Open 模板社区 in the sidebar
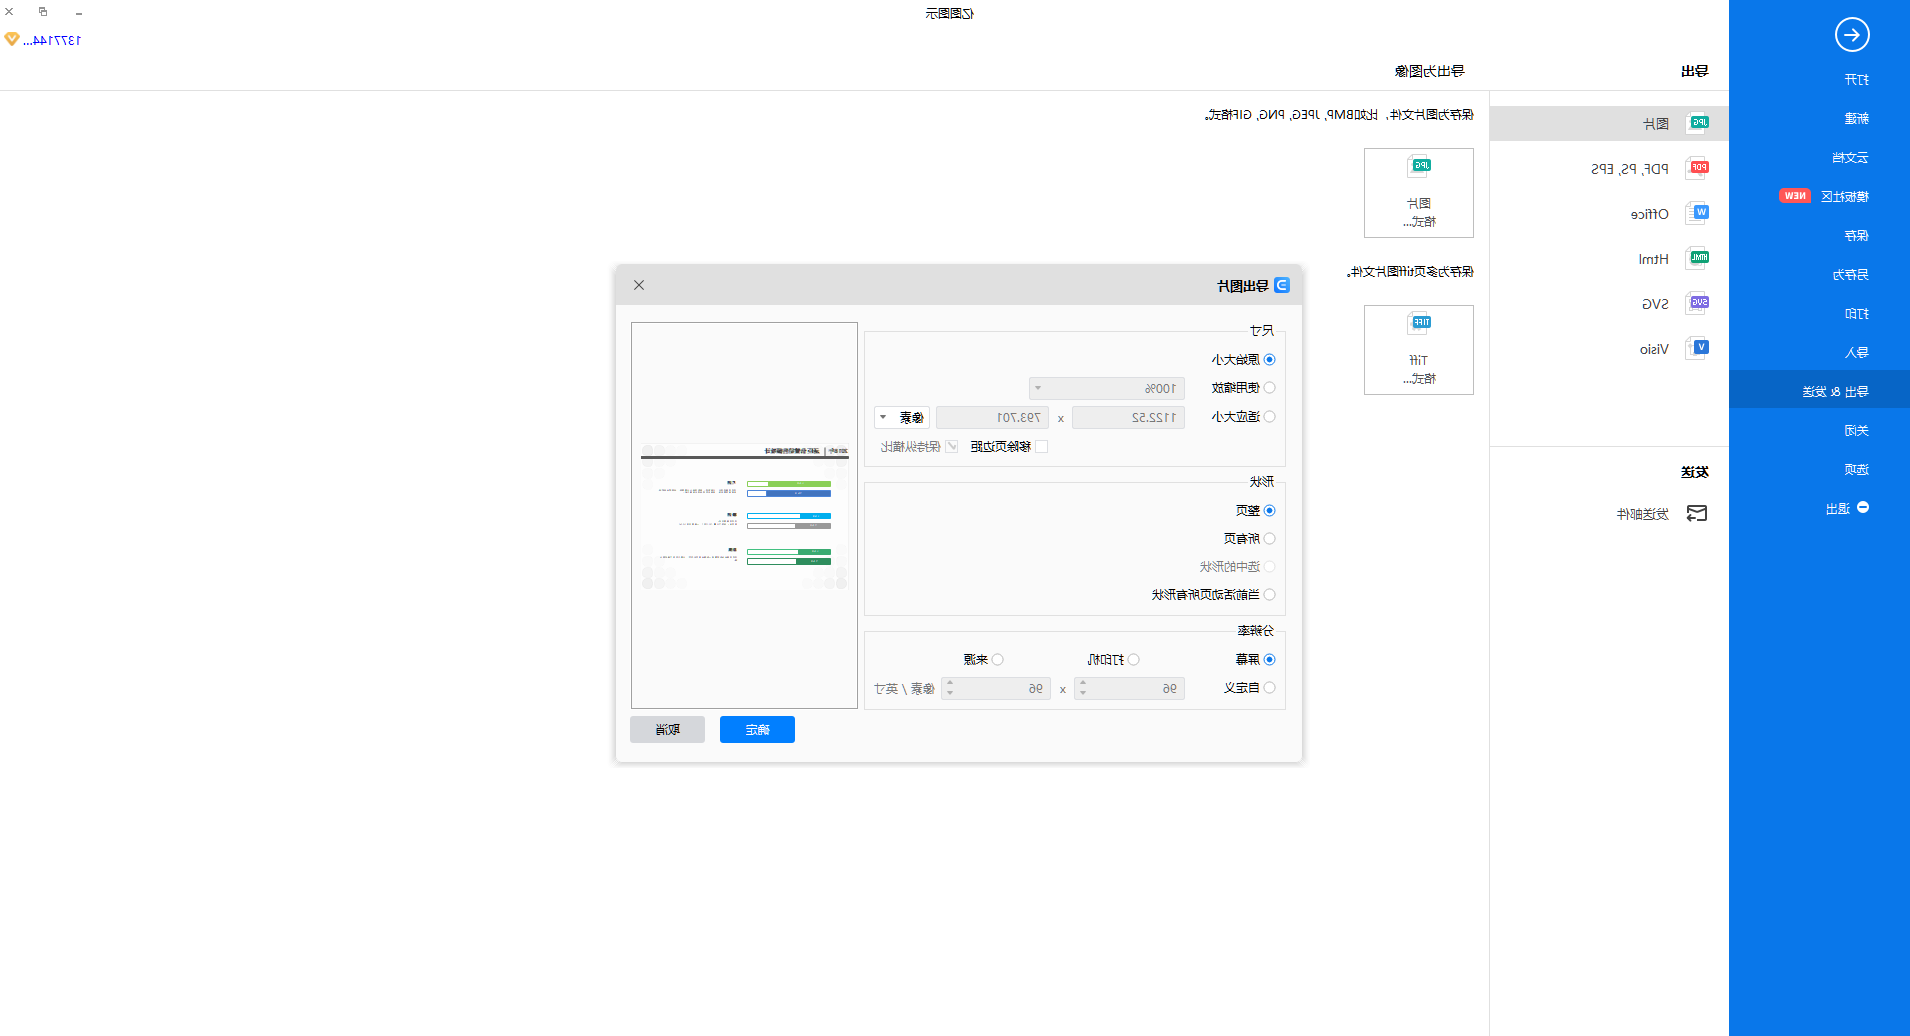The width and height of the screenshot is (1910, 1036). [1845, 196]
